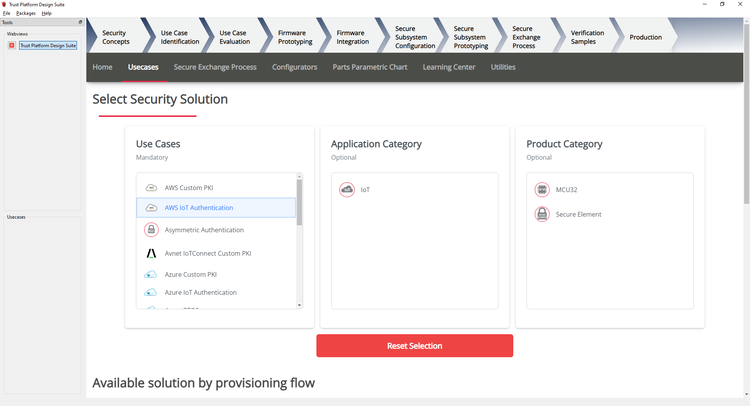This screenshot has height=406, width=750.
Task: Go to Production step
Action: click(645, 37)
